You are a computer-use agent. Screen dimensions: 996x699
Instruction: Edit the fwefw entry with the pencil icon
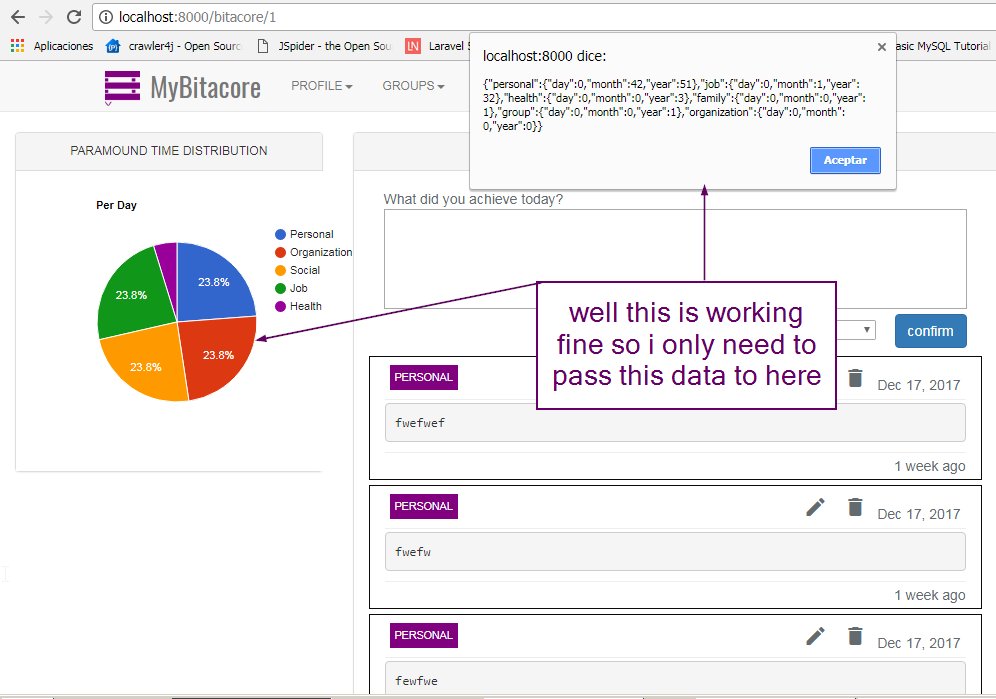pos(815,508)
